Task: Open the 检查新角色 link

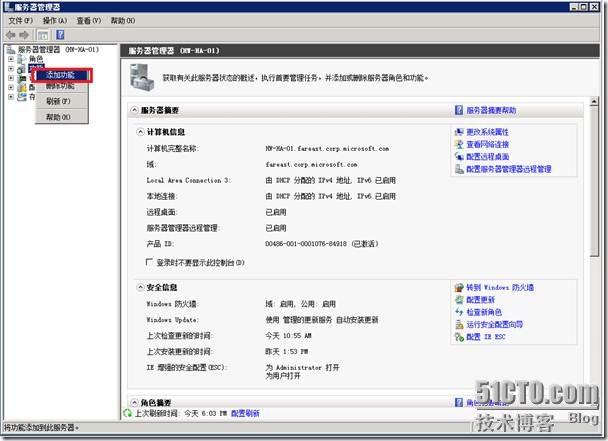Action: pos(484,312)
